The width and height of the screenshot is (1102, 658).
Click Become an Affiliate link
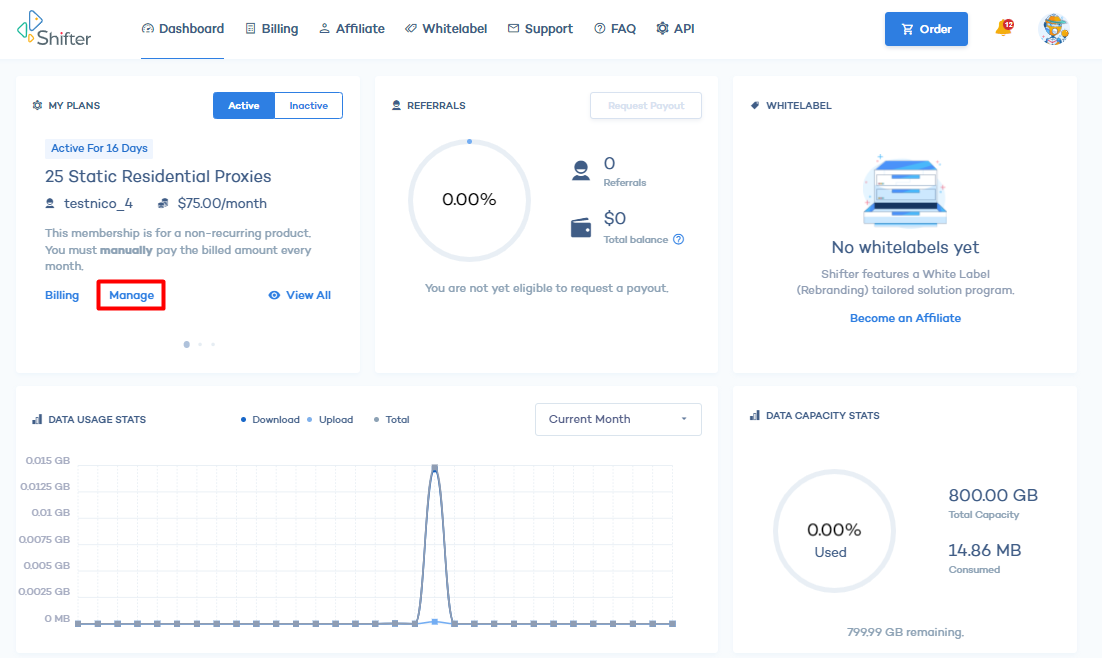click(x=905, y=318)
